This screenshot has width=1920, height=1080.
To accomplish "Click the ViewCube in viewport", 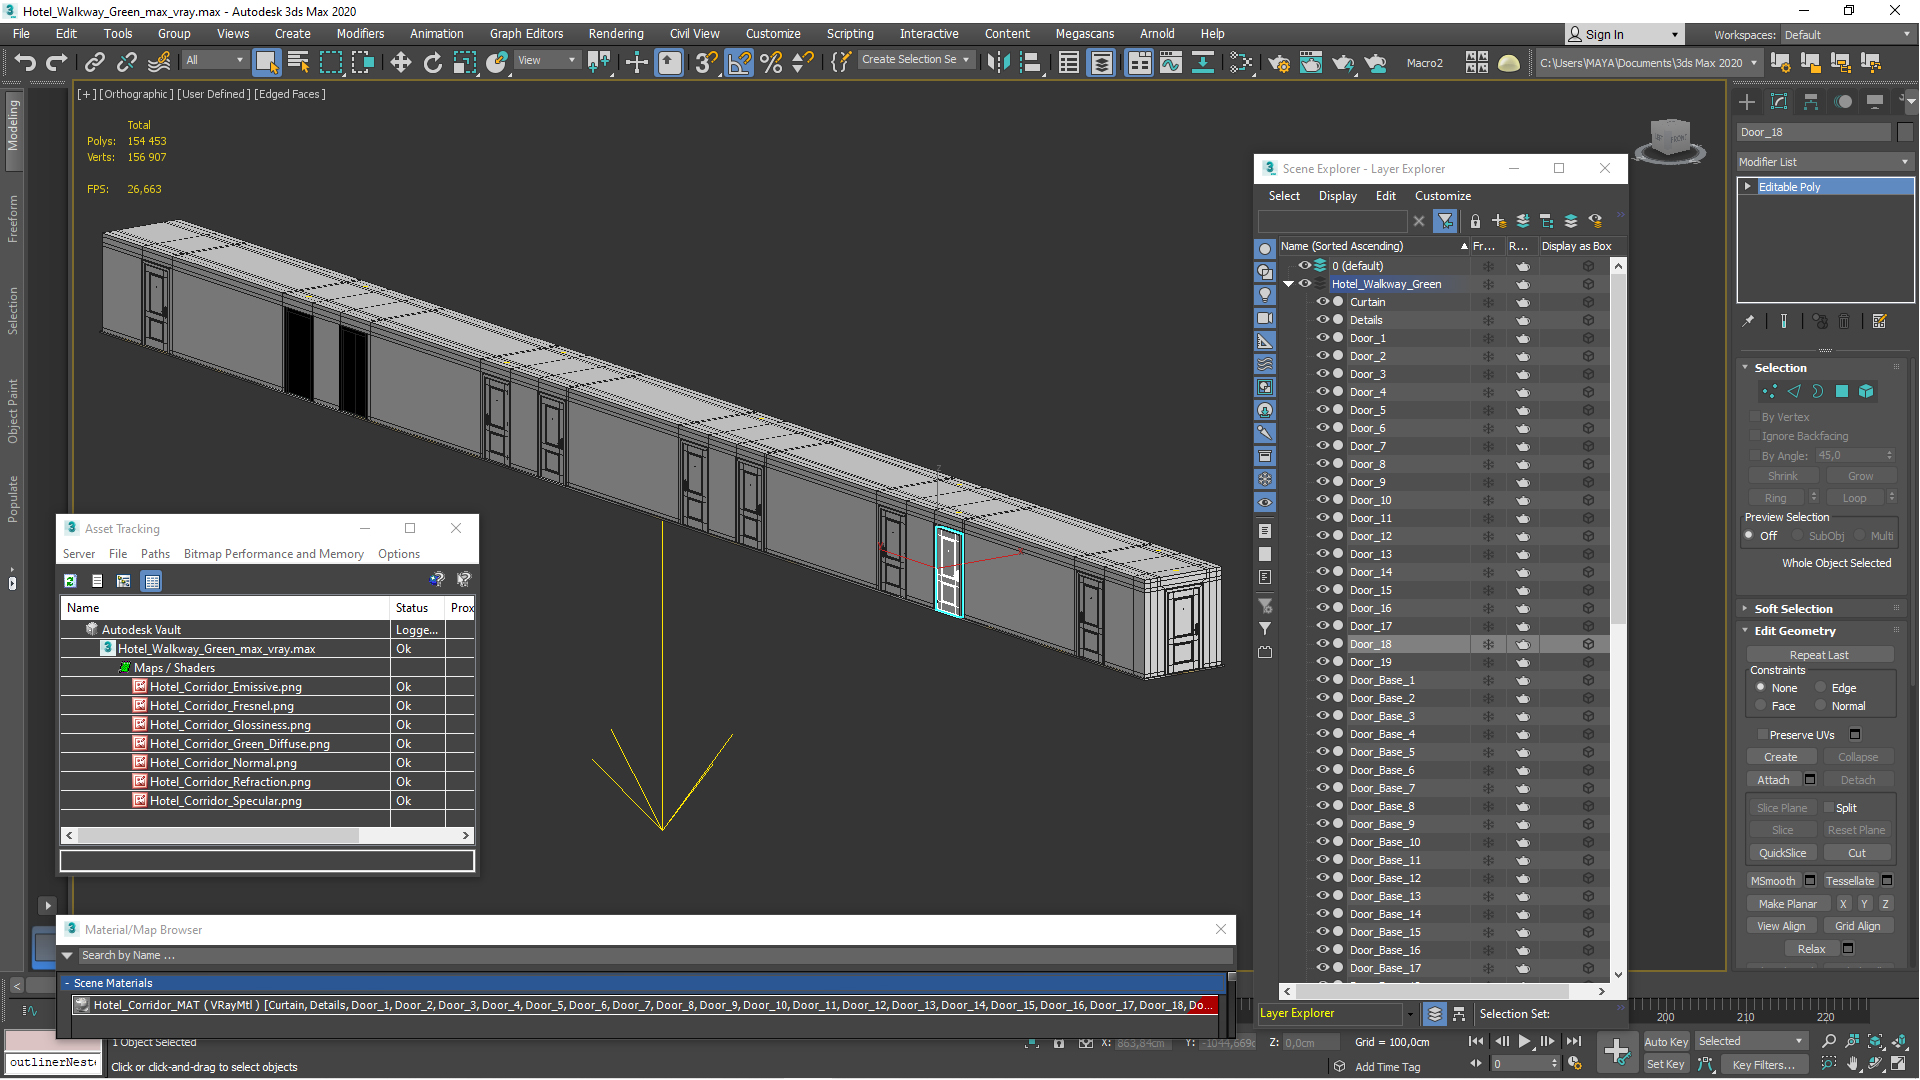I will 1669,140.
